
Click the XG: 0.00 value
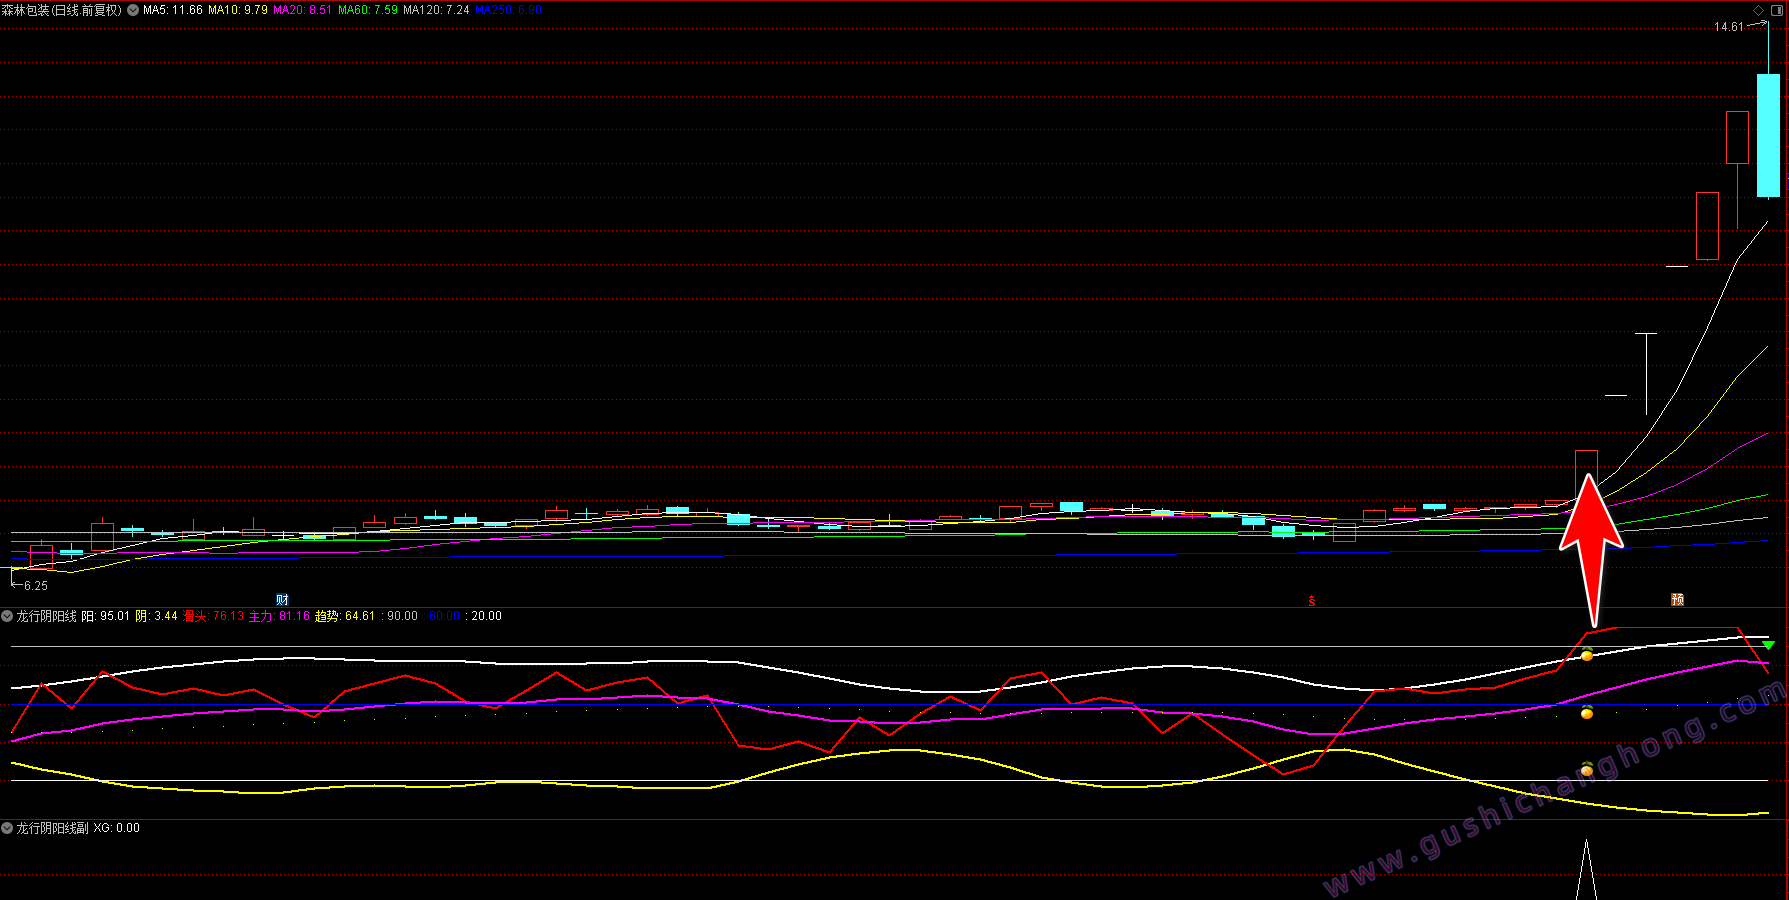pos(117,828)
